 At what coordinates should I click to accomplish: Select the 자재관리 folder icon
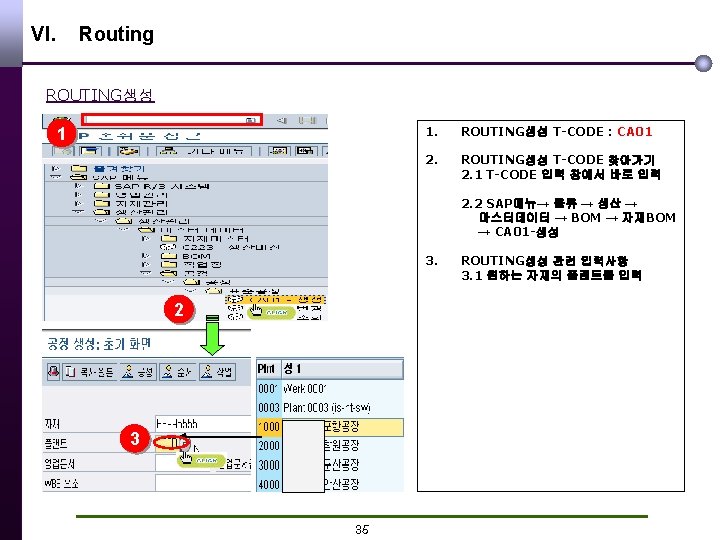point(101,203)
